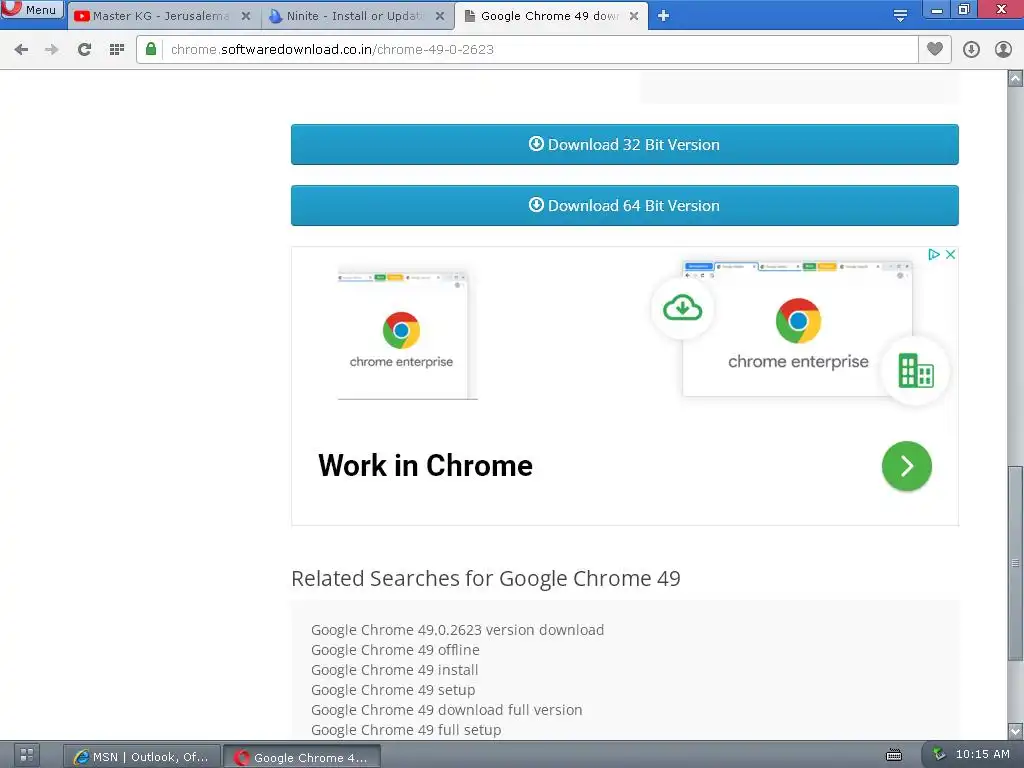1024x768 pixels.
Task: Click Download 32 Bit Version button
Action: 624,144
